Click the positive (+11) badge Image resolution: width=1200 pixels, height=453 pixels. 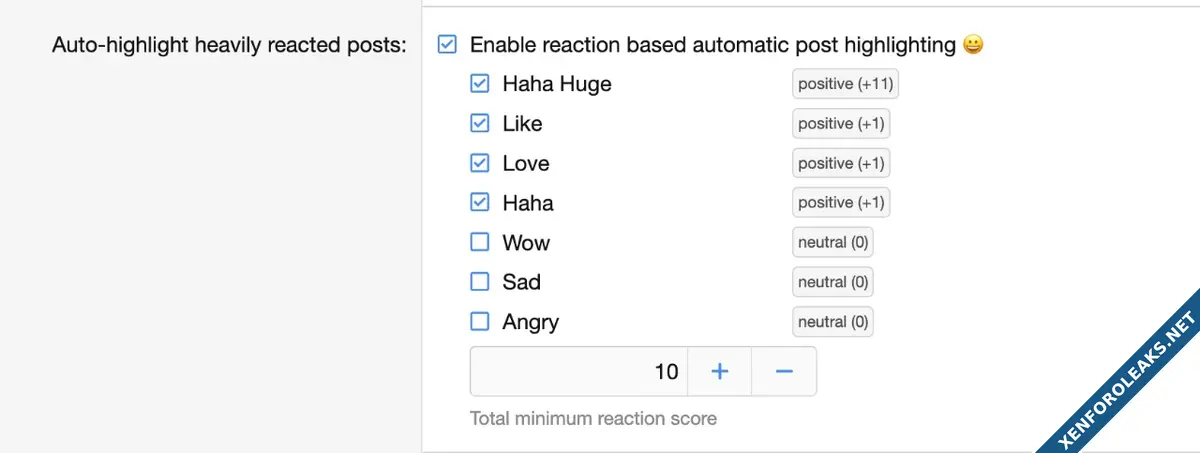845,84
